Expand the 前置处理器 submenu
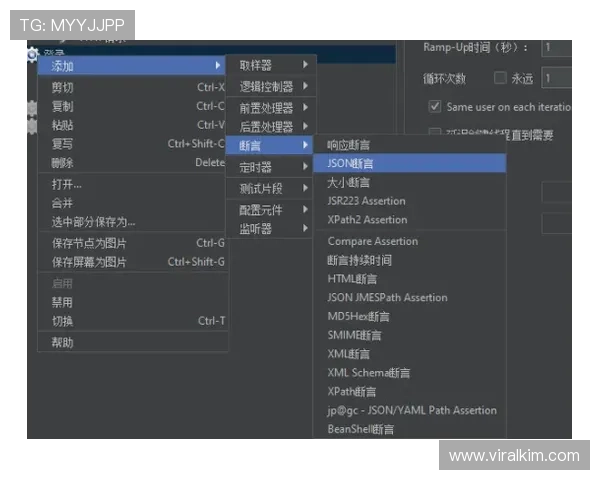 pyautogui.click(x=271, y=108)
